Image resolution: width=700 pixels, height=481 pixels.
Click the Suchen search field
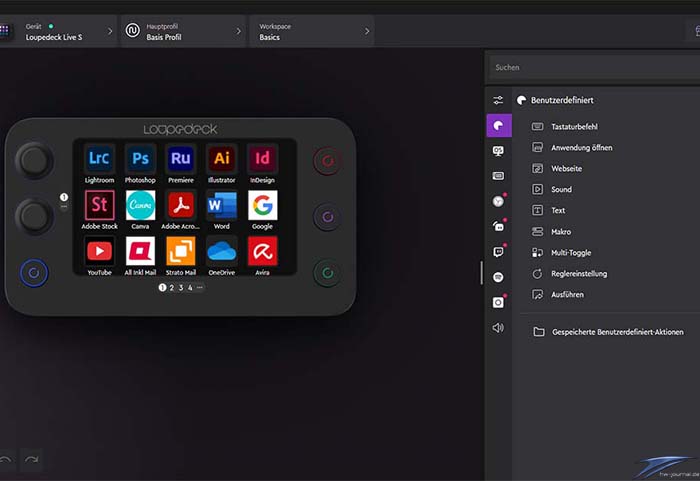(590, 68)
